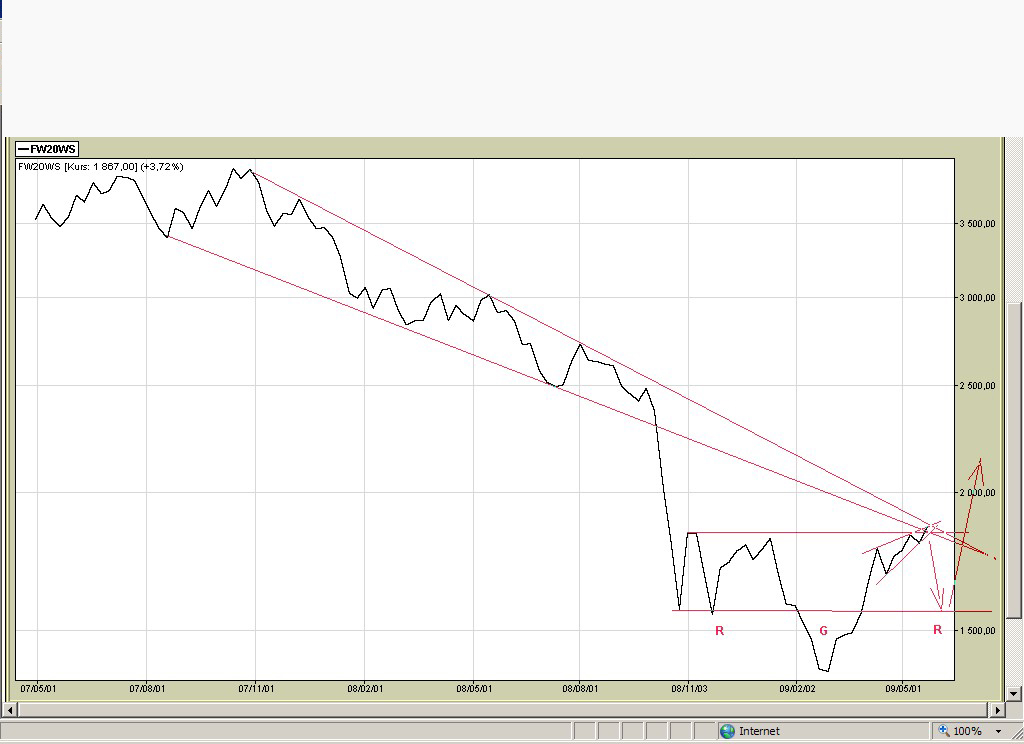Click the left red R annotation letter

(x=720, y=630)
